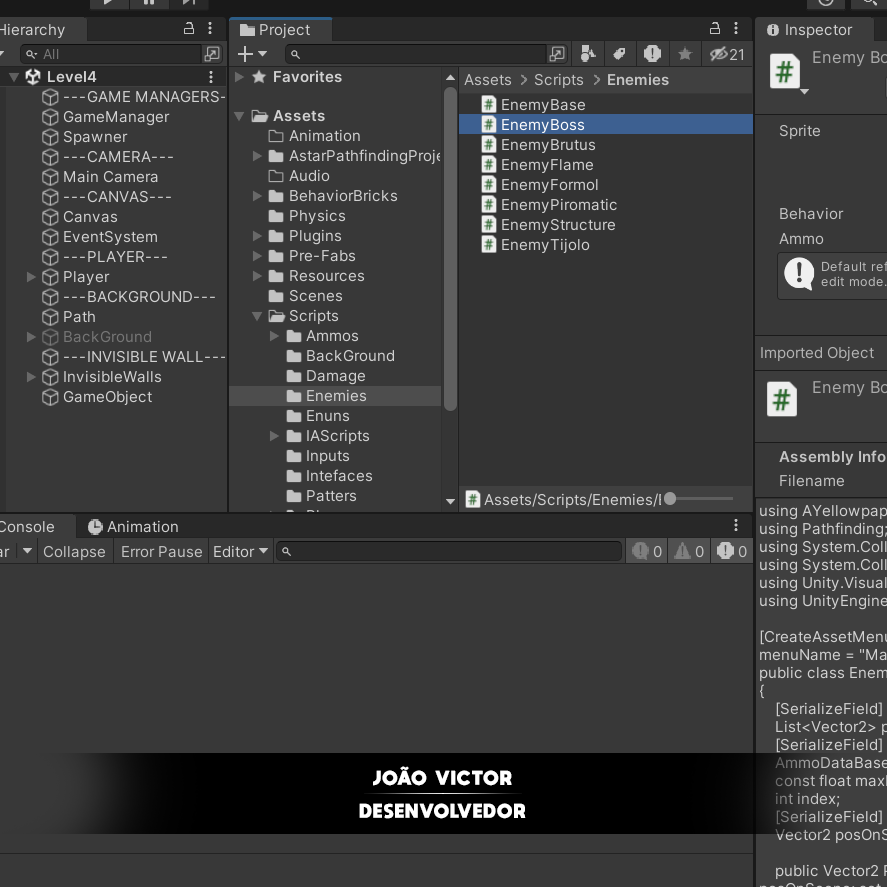Collapse the Level4 scene

(x=14, y=77)
